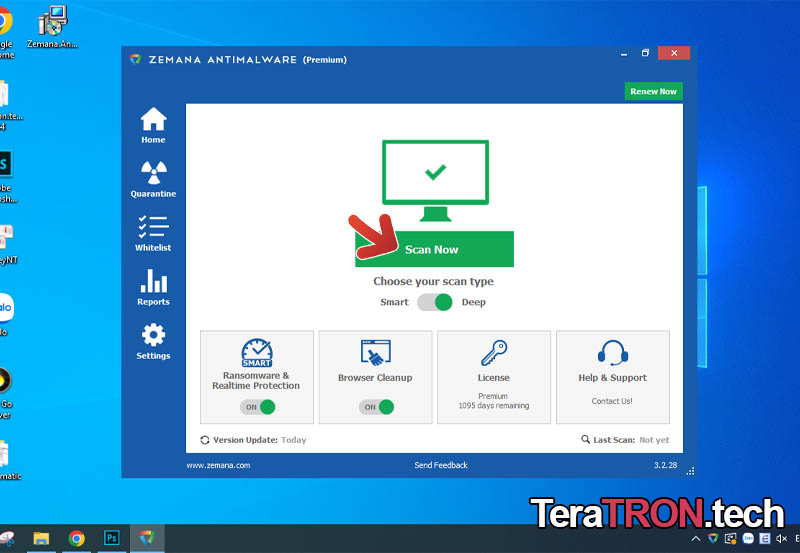Launch Chrome from the taskbar
Image resolution: width=800 pixels, height=553 pixels.
pyautogui.click(x=77, y=538)
